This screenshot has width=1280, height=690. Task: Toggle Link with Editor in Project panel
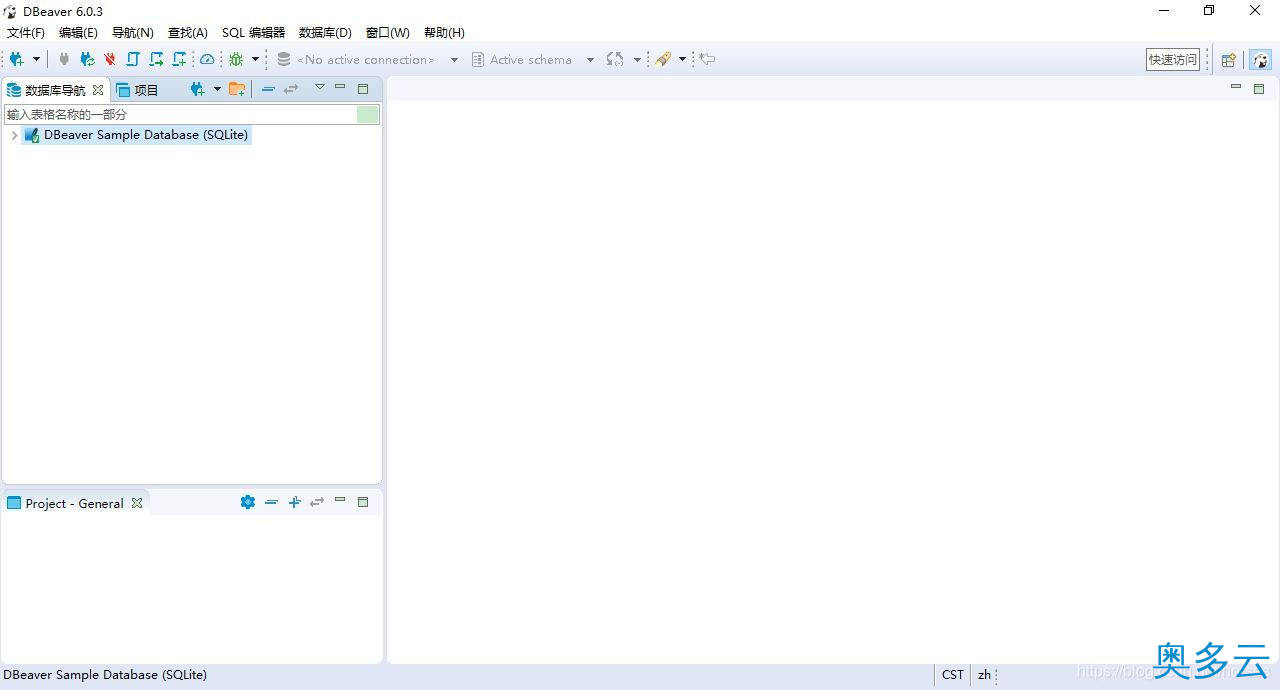click(317, 502)
